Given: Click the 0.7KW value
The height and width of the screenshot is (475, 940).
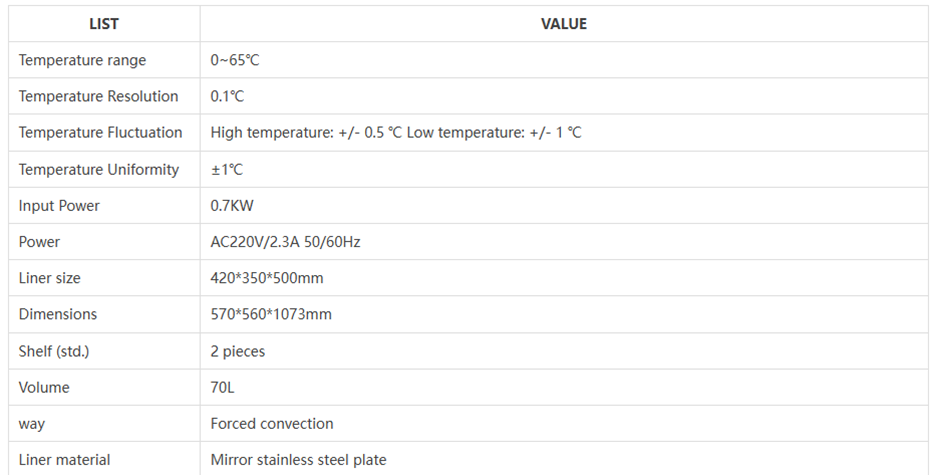Looking at the screenshot, I should 231,205.
